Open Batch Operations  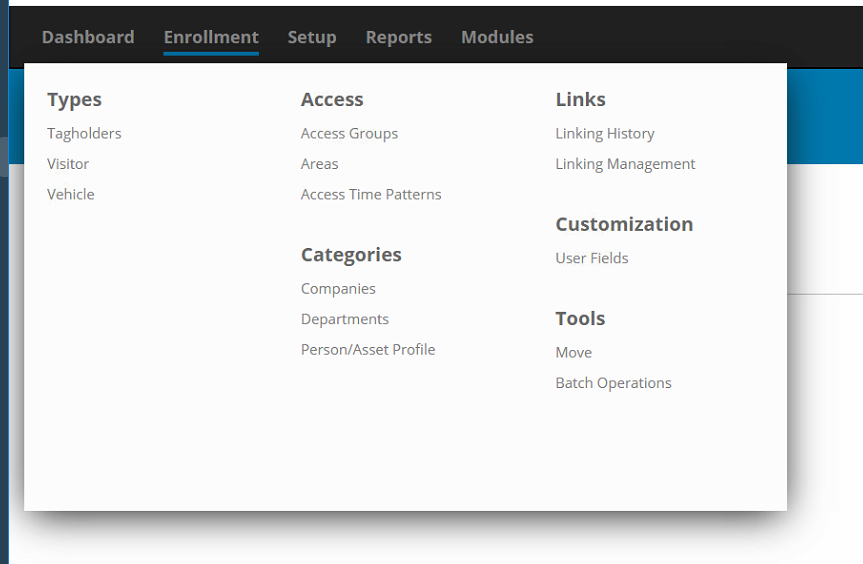tap(614, 383)
